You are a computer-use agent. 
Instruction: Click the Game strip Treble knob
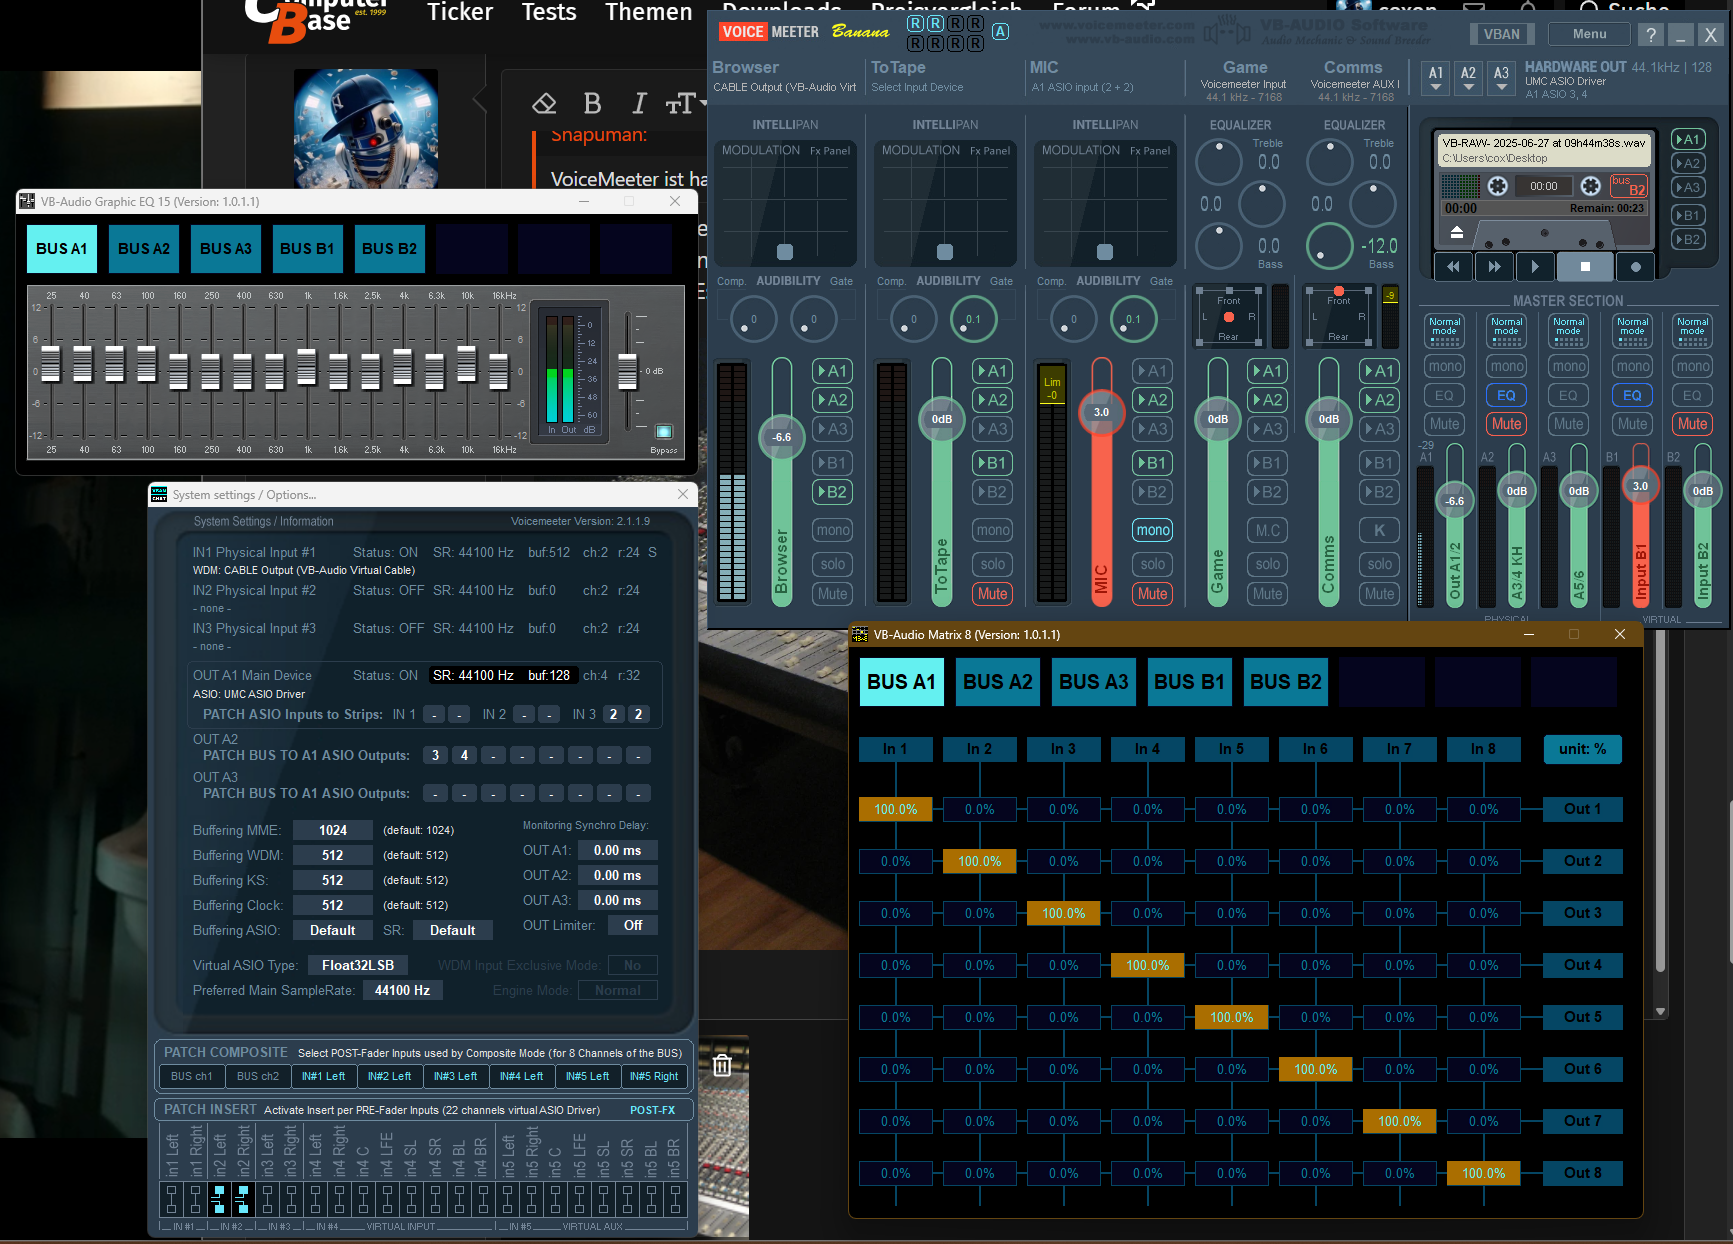point(1219,162)
